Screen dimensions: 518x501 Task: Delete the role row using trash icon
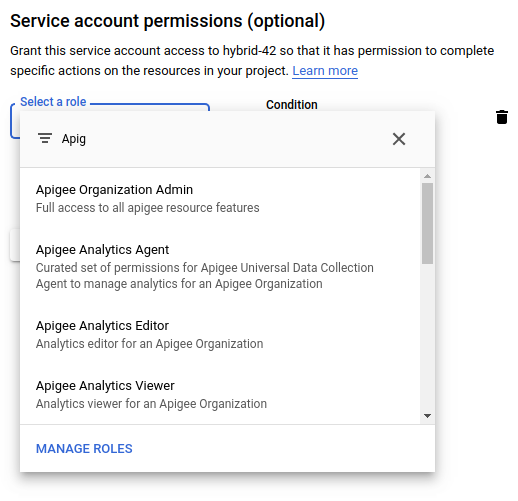(x=502, y=117)
